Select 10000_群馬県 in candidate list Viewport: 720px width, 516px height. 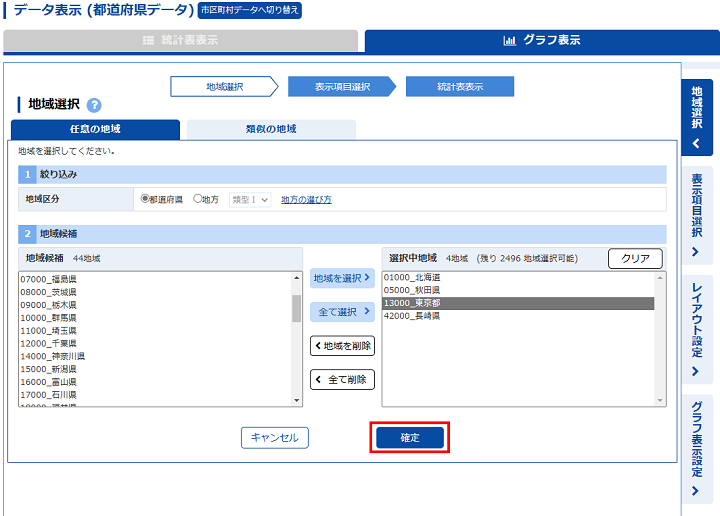(x=155, y=318)
